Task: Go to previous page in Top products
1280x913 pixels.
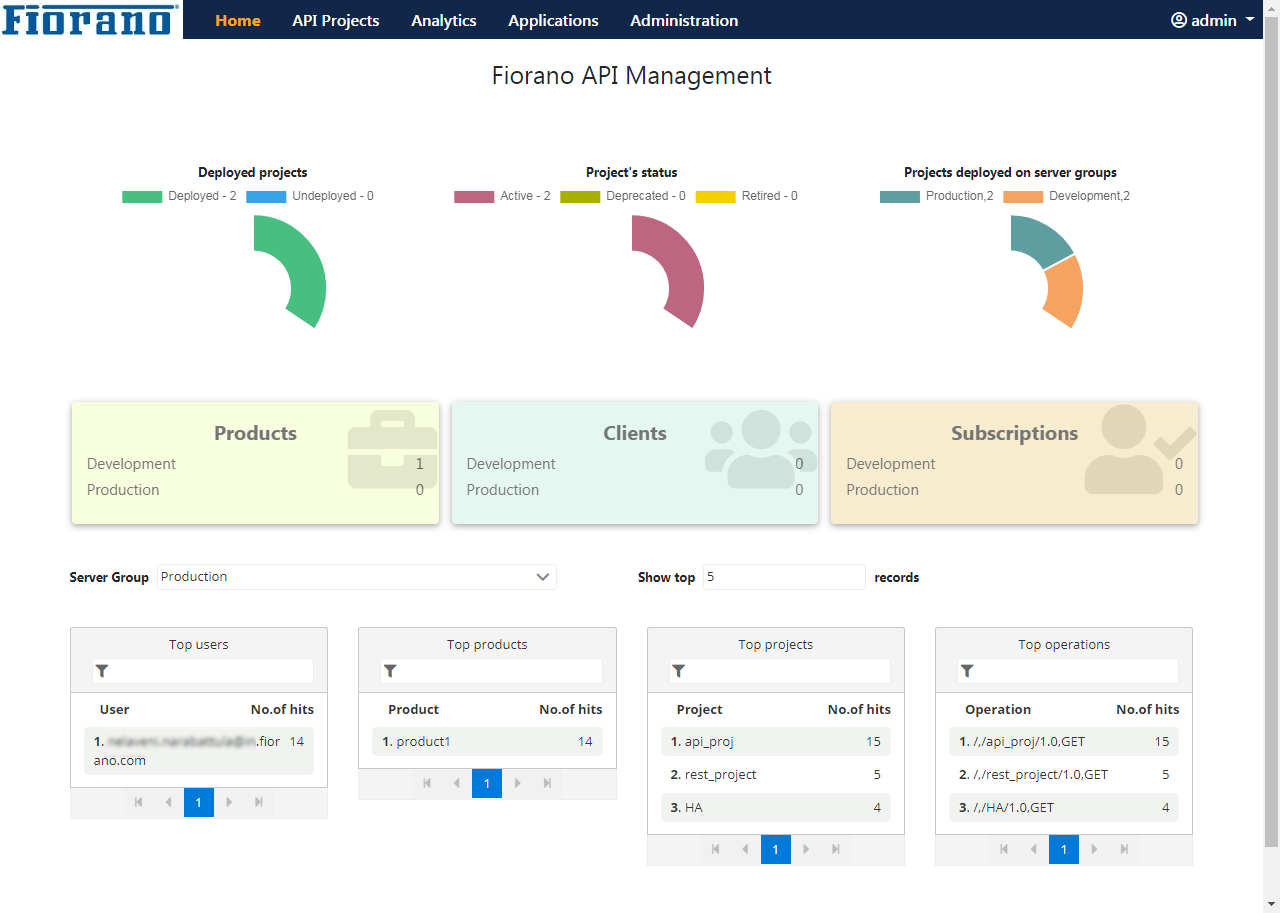Action: pyautogui.click(x=457, y=783)
